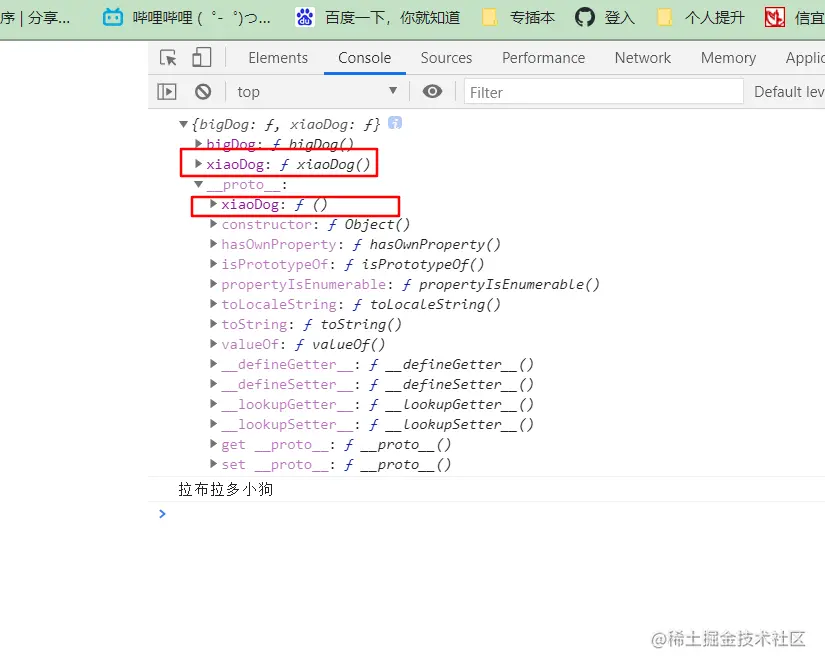Open the Default levels dropdown

coord(789,92)
